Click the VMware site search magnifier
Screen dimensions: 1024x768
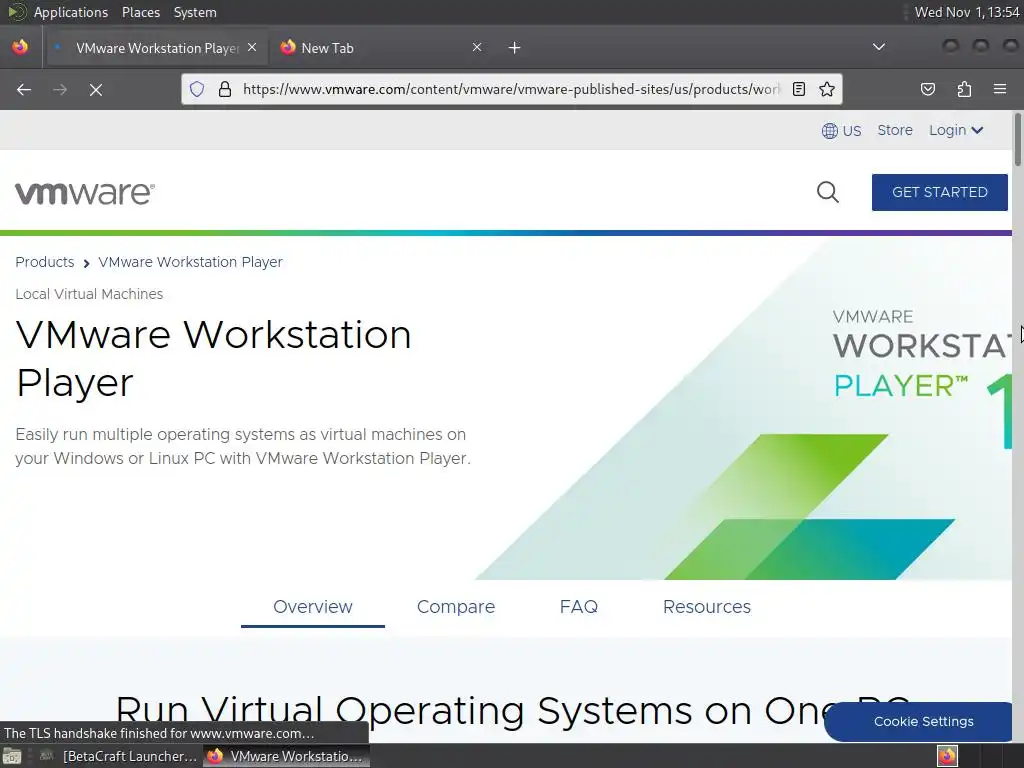[827, 192]
